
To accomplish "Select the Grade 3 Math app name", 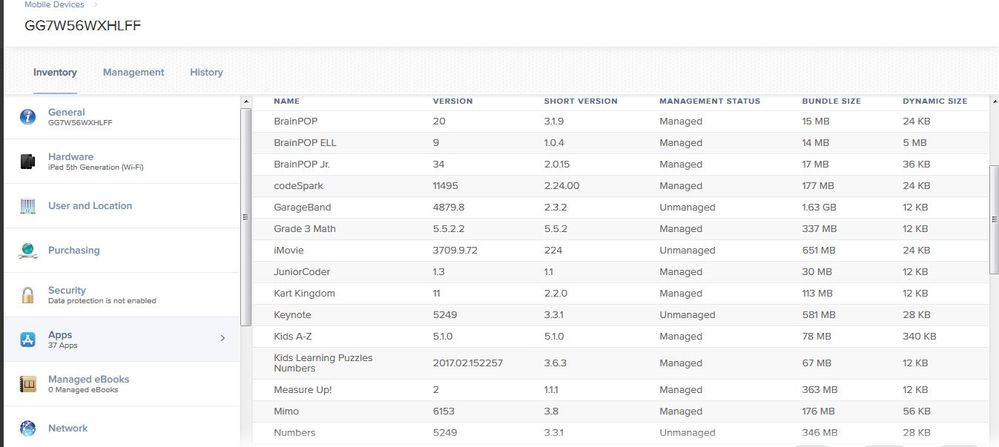I will [x=305, y=229].
